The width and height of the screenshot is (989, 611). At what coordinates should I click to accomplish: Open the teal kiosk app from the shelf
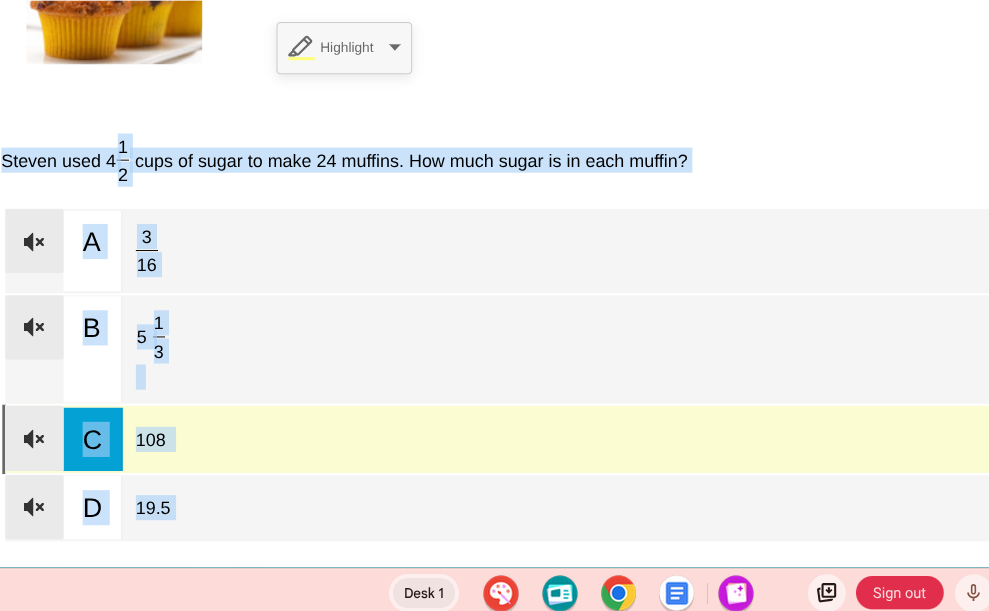coord(560,592)
